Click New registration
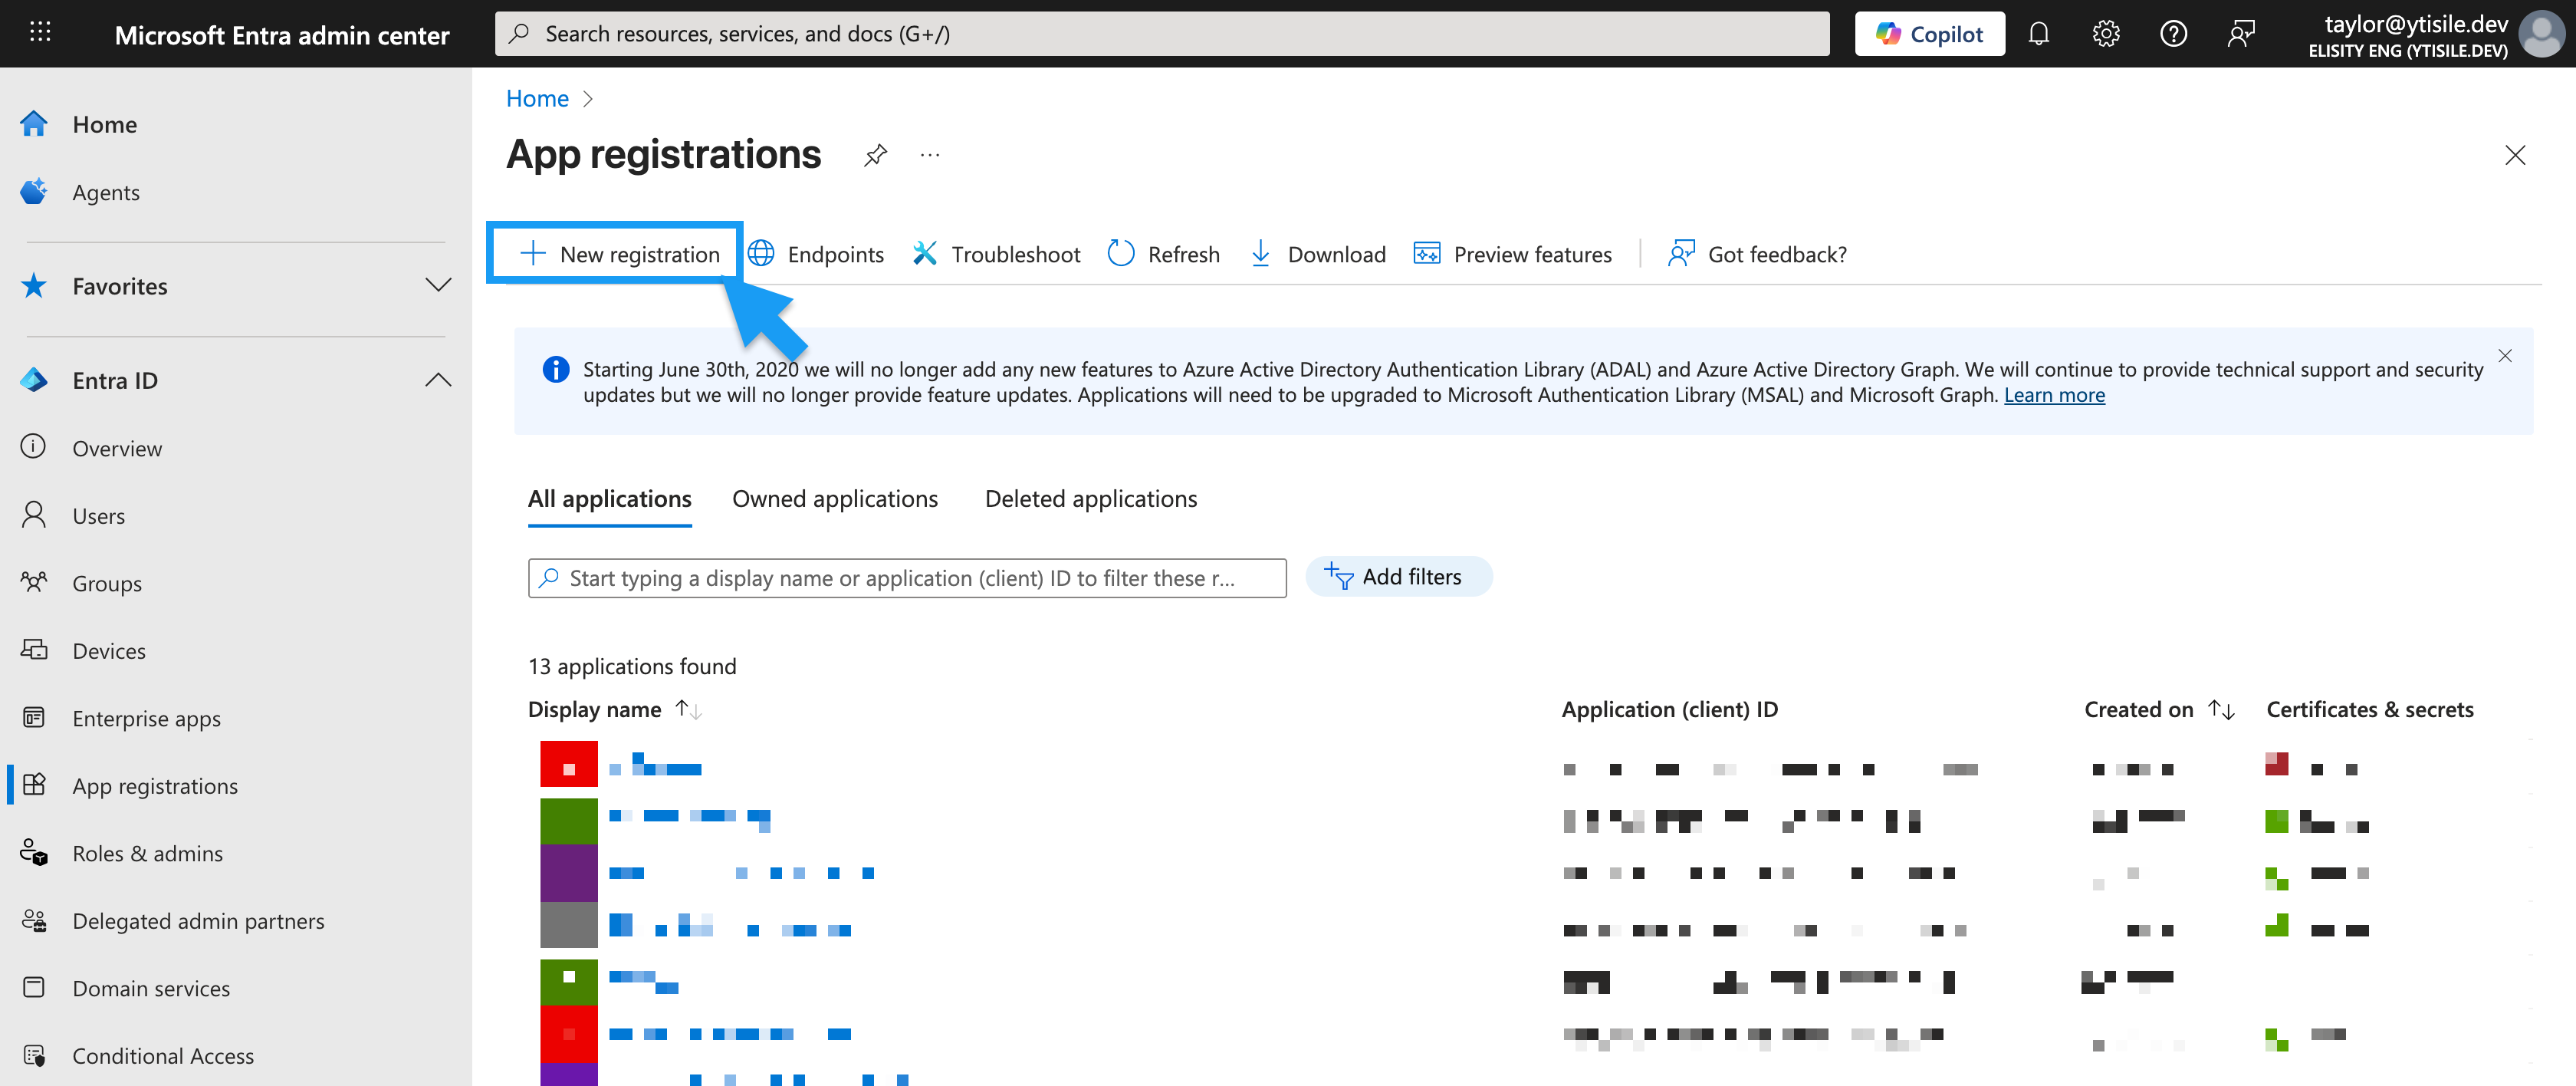This screenshot has height=1086, width=2576. point(619,254)
